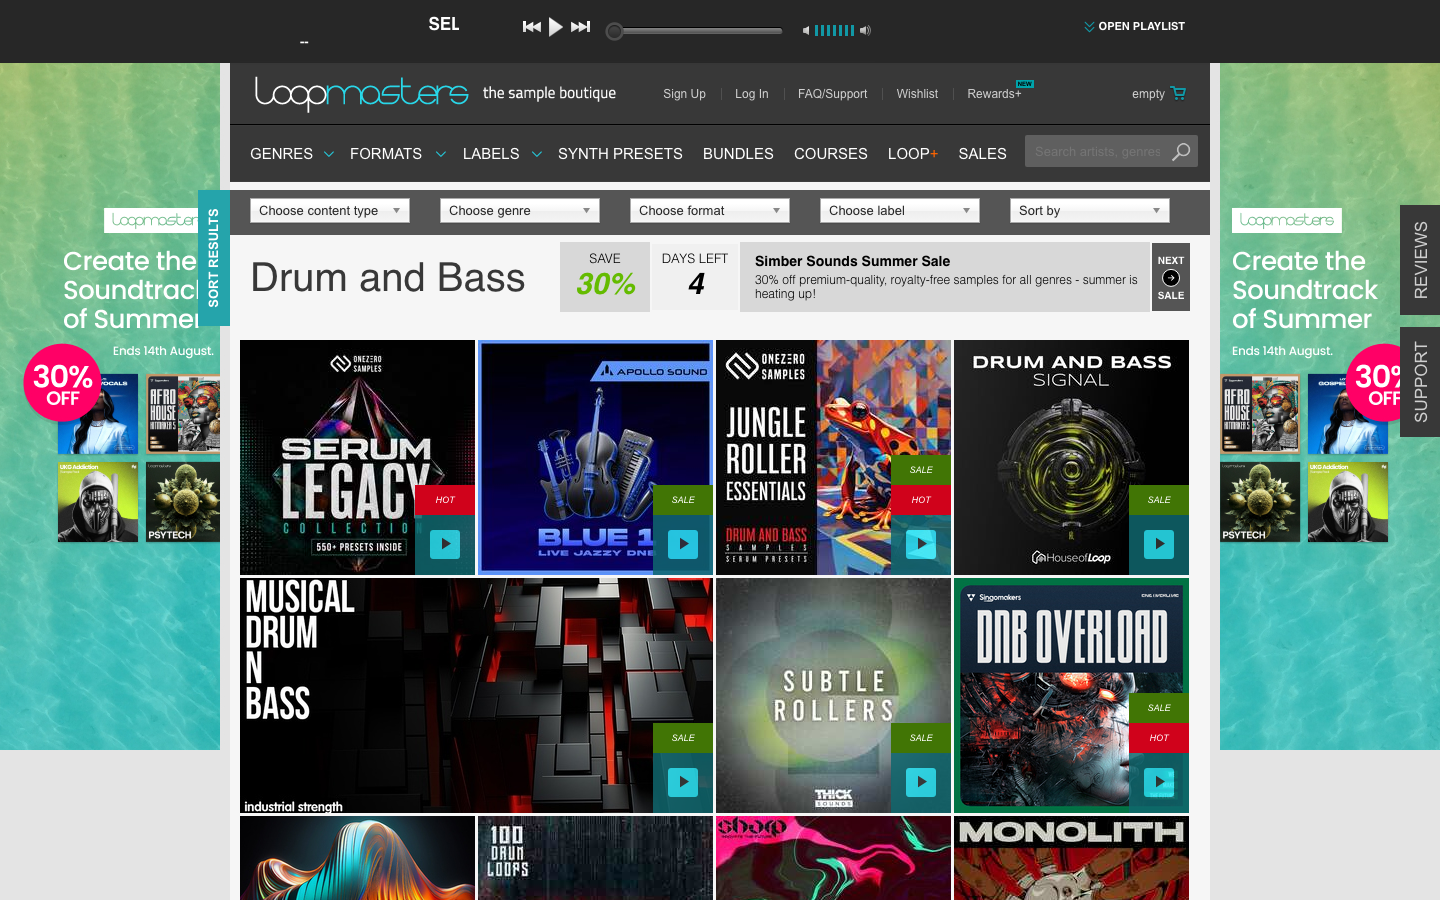The image size is (1440, 900).
Task: Open Rewards+ page
Action: pos(994,94)
